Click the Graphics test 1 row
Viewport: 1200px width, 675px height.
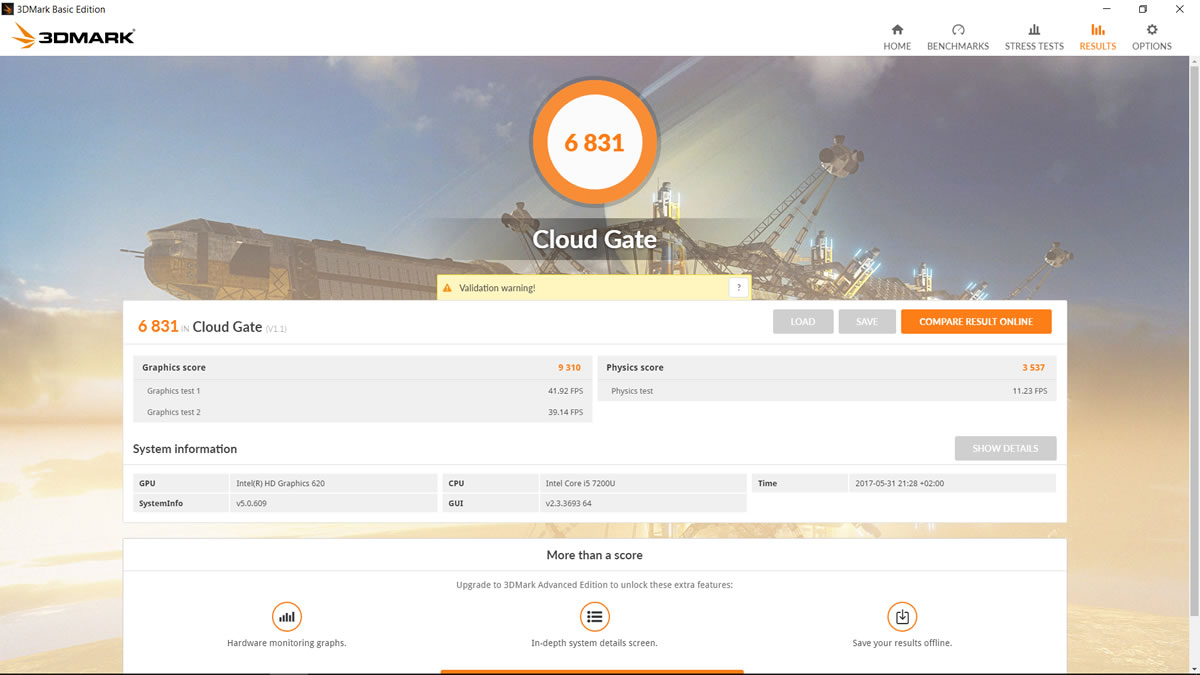[x=363, y=391]
